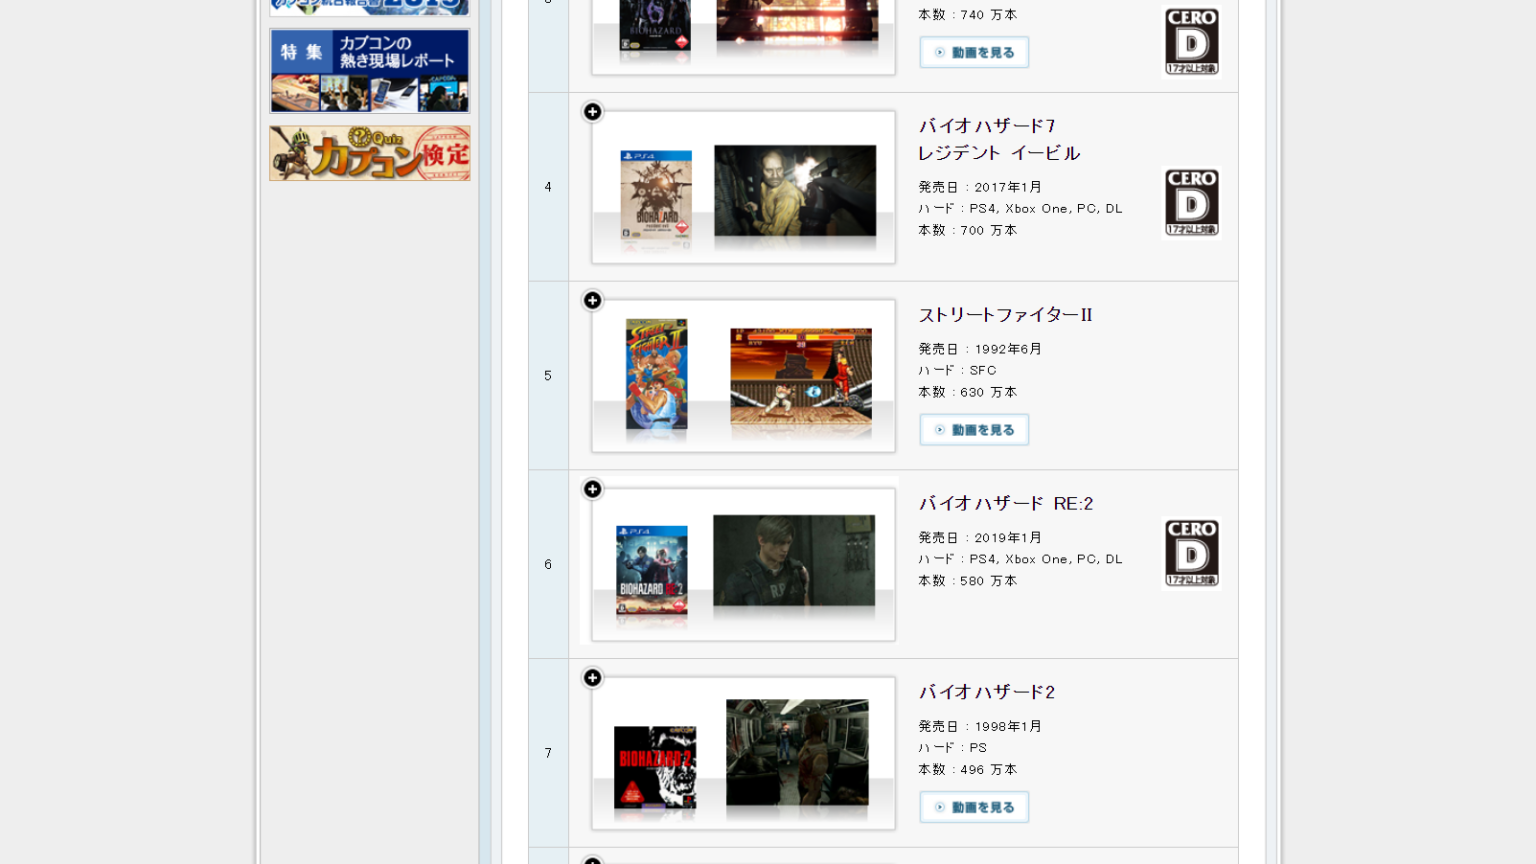Image resolution: width=1536 pixels, height=864 pixels.
Task: Click rank number 4
Action: [548, 187]
